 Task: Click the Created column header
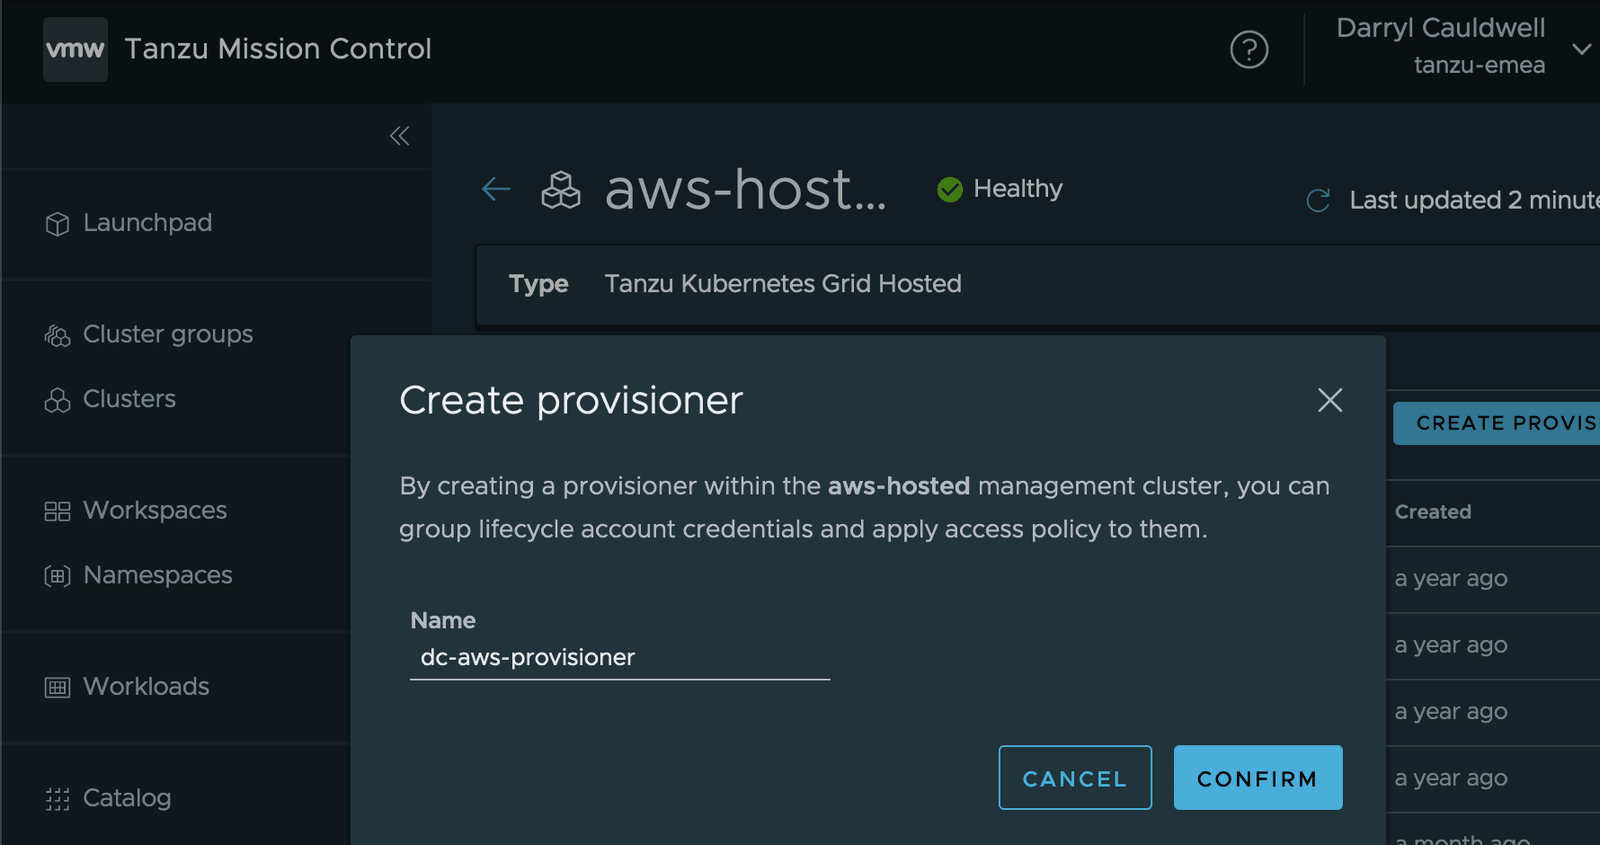click(1433, 512)
